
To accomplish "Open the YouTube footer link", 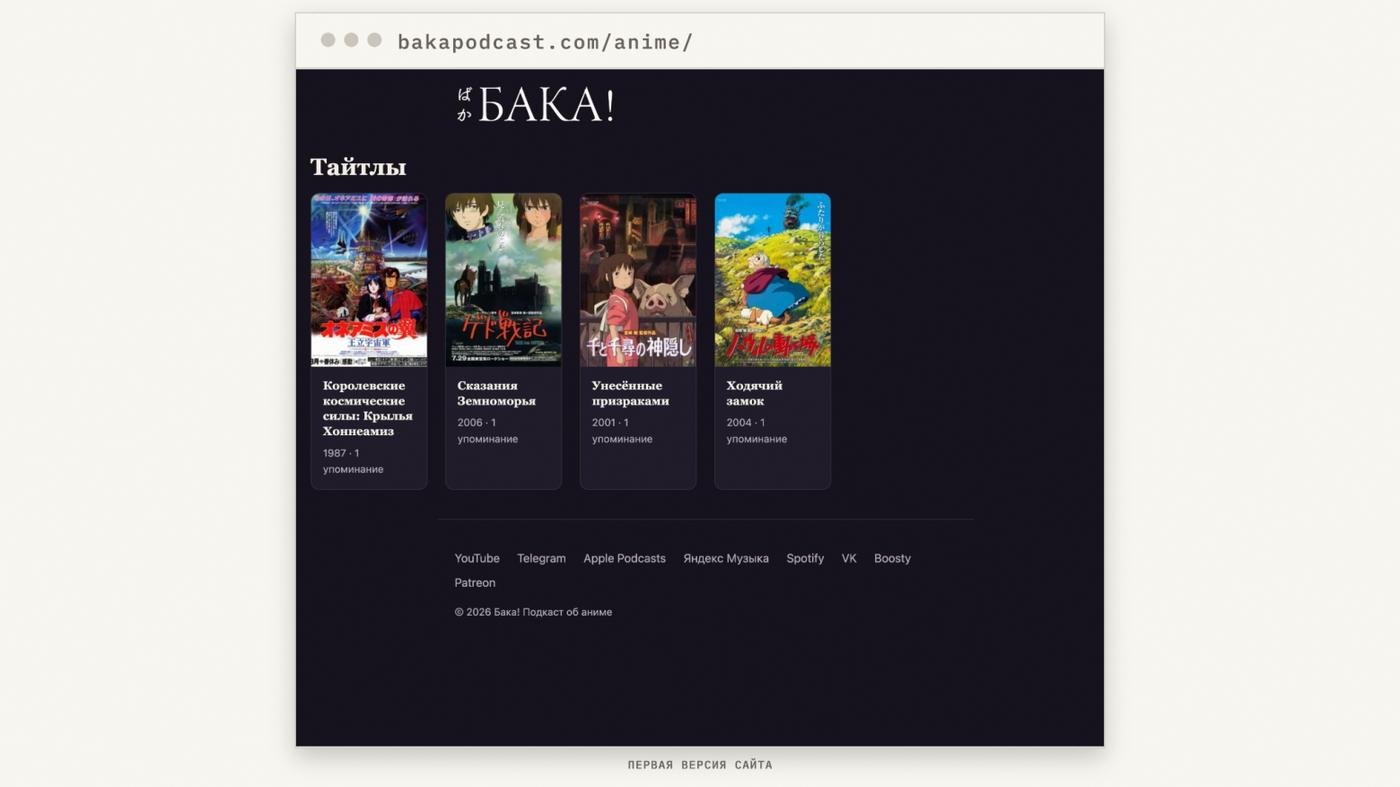I will click(477, 558).
